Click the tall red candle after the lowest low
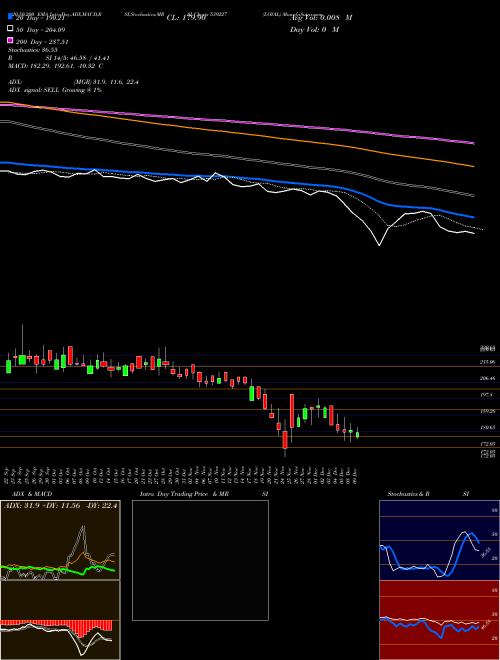This screenshot has height=660, width=500. [292, 411]
